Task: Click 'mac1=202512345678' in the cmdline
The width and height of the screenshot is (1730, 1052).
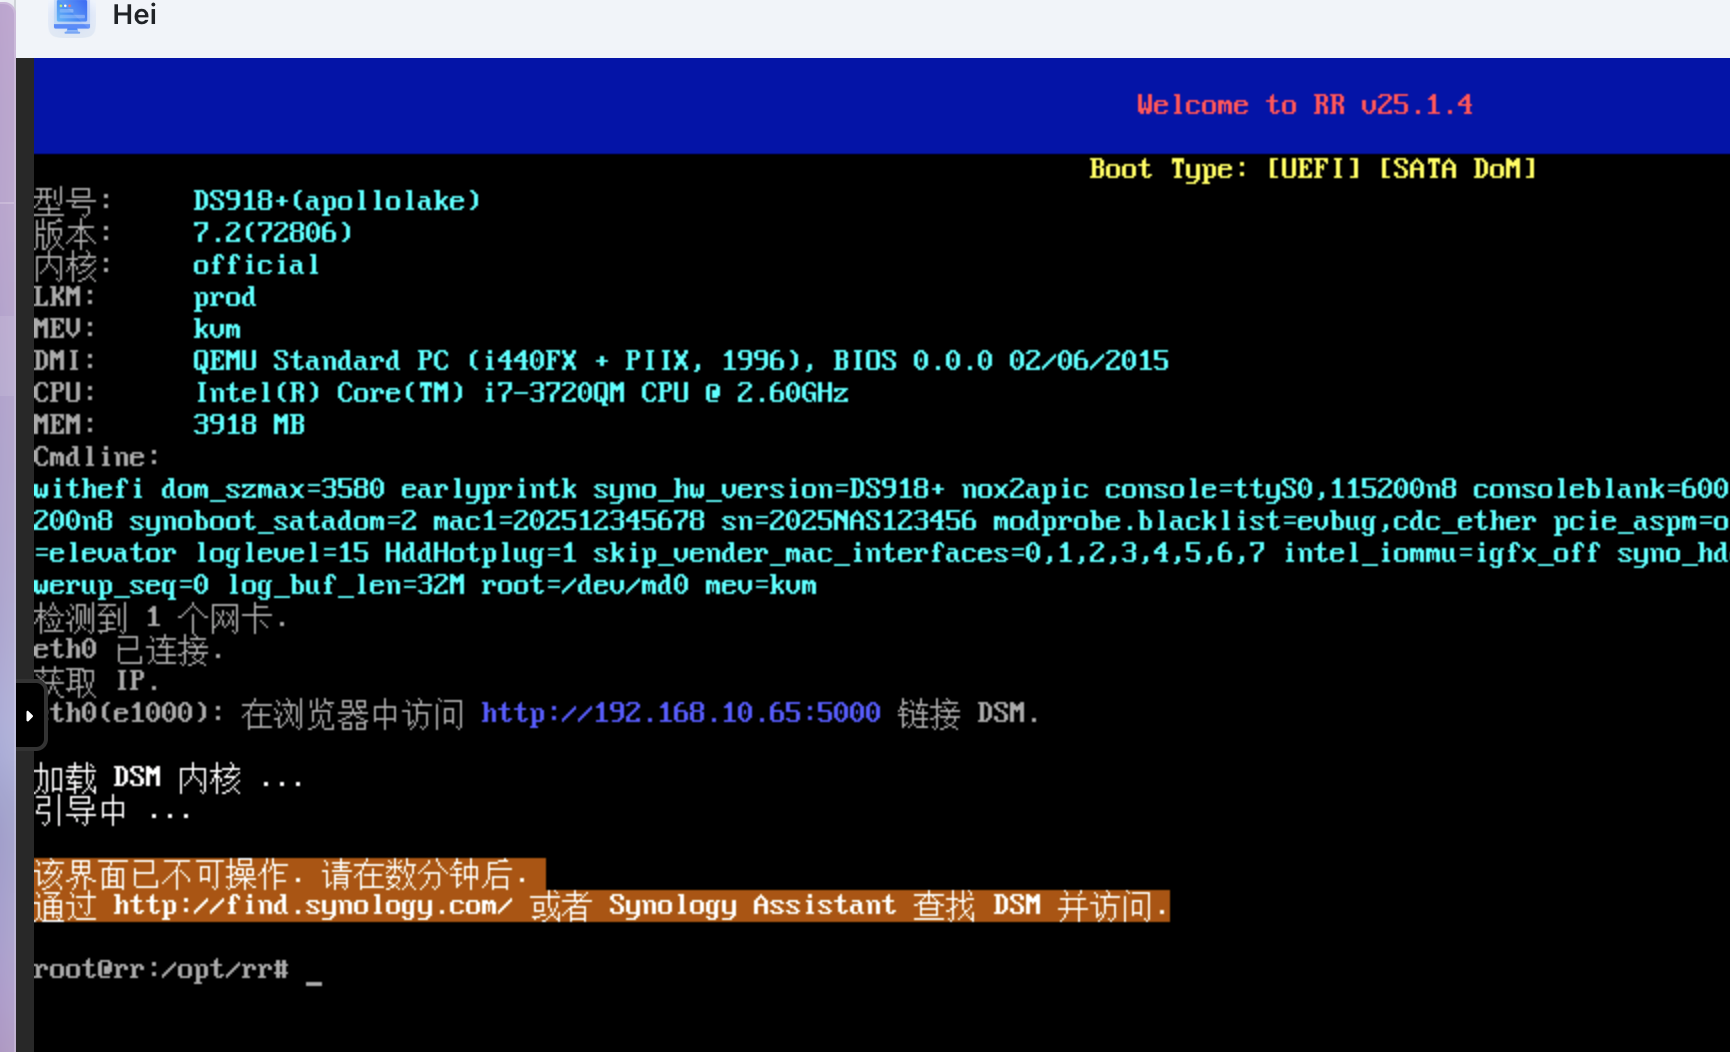Action: coord(569,521)
